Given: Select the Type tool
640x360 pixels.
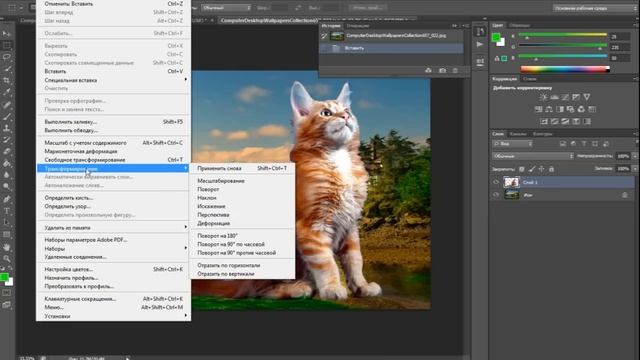Looking at the screenshot, I should click(x=7, y=211).
